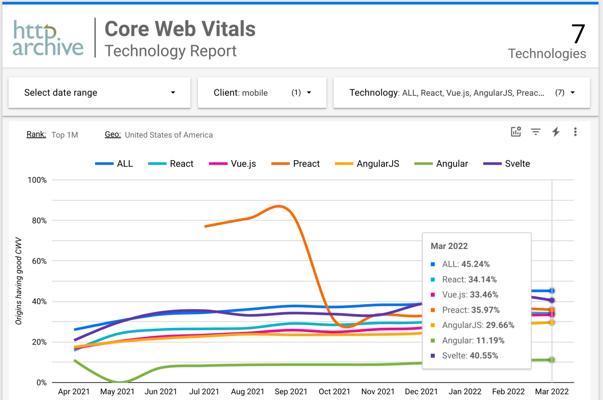
Task: Toggle the Svelte legend entry
Action: [506, 164]
